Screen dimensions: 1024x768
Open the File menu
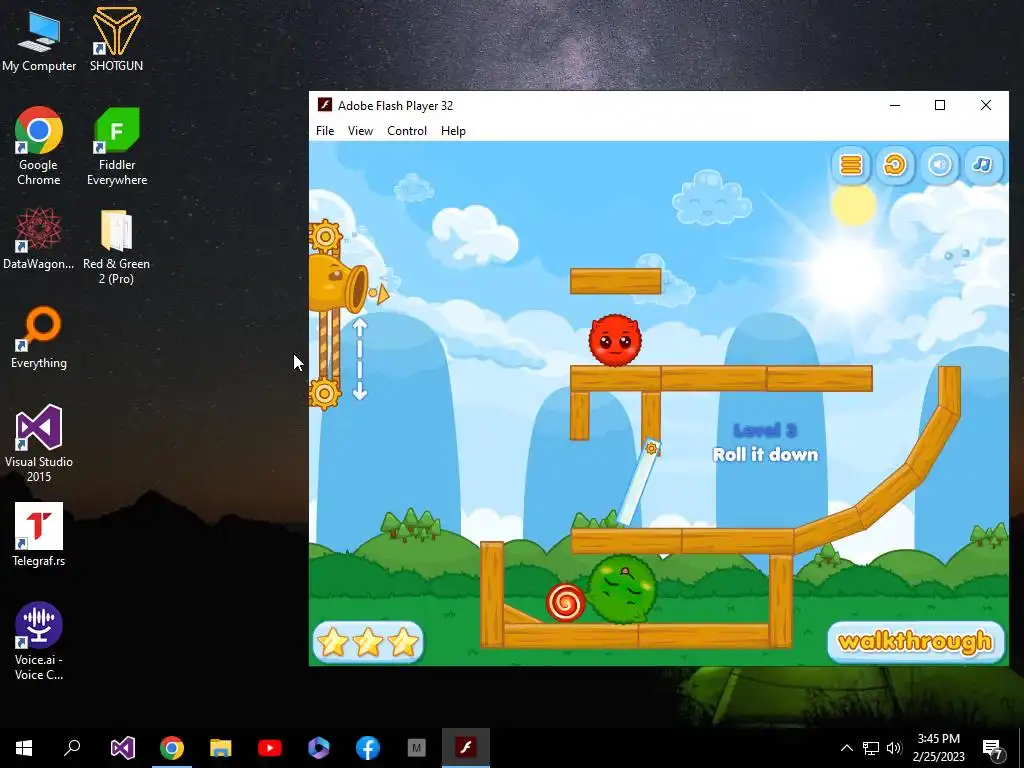pos(325,131)
